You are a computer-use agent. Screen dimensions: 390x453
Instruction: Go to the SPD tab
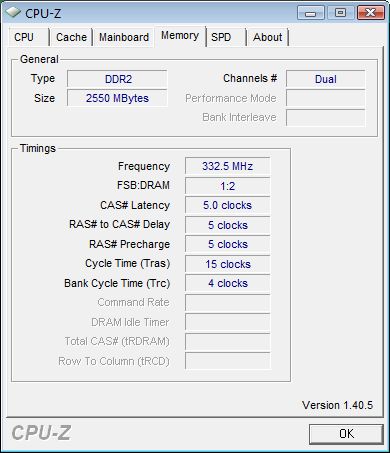[x=226, y=37]
